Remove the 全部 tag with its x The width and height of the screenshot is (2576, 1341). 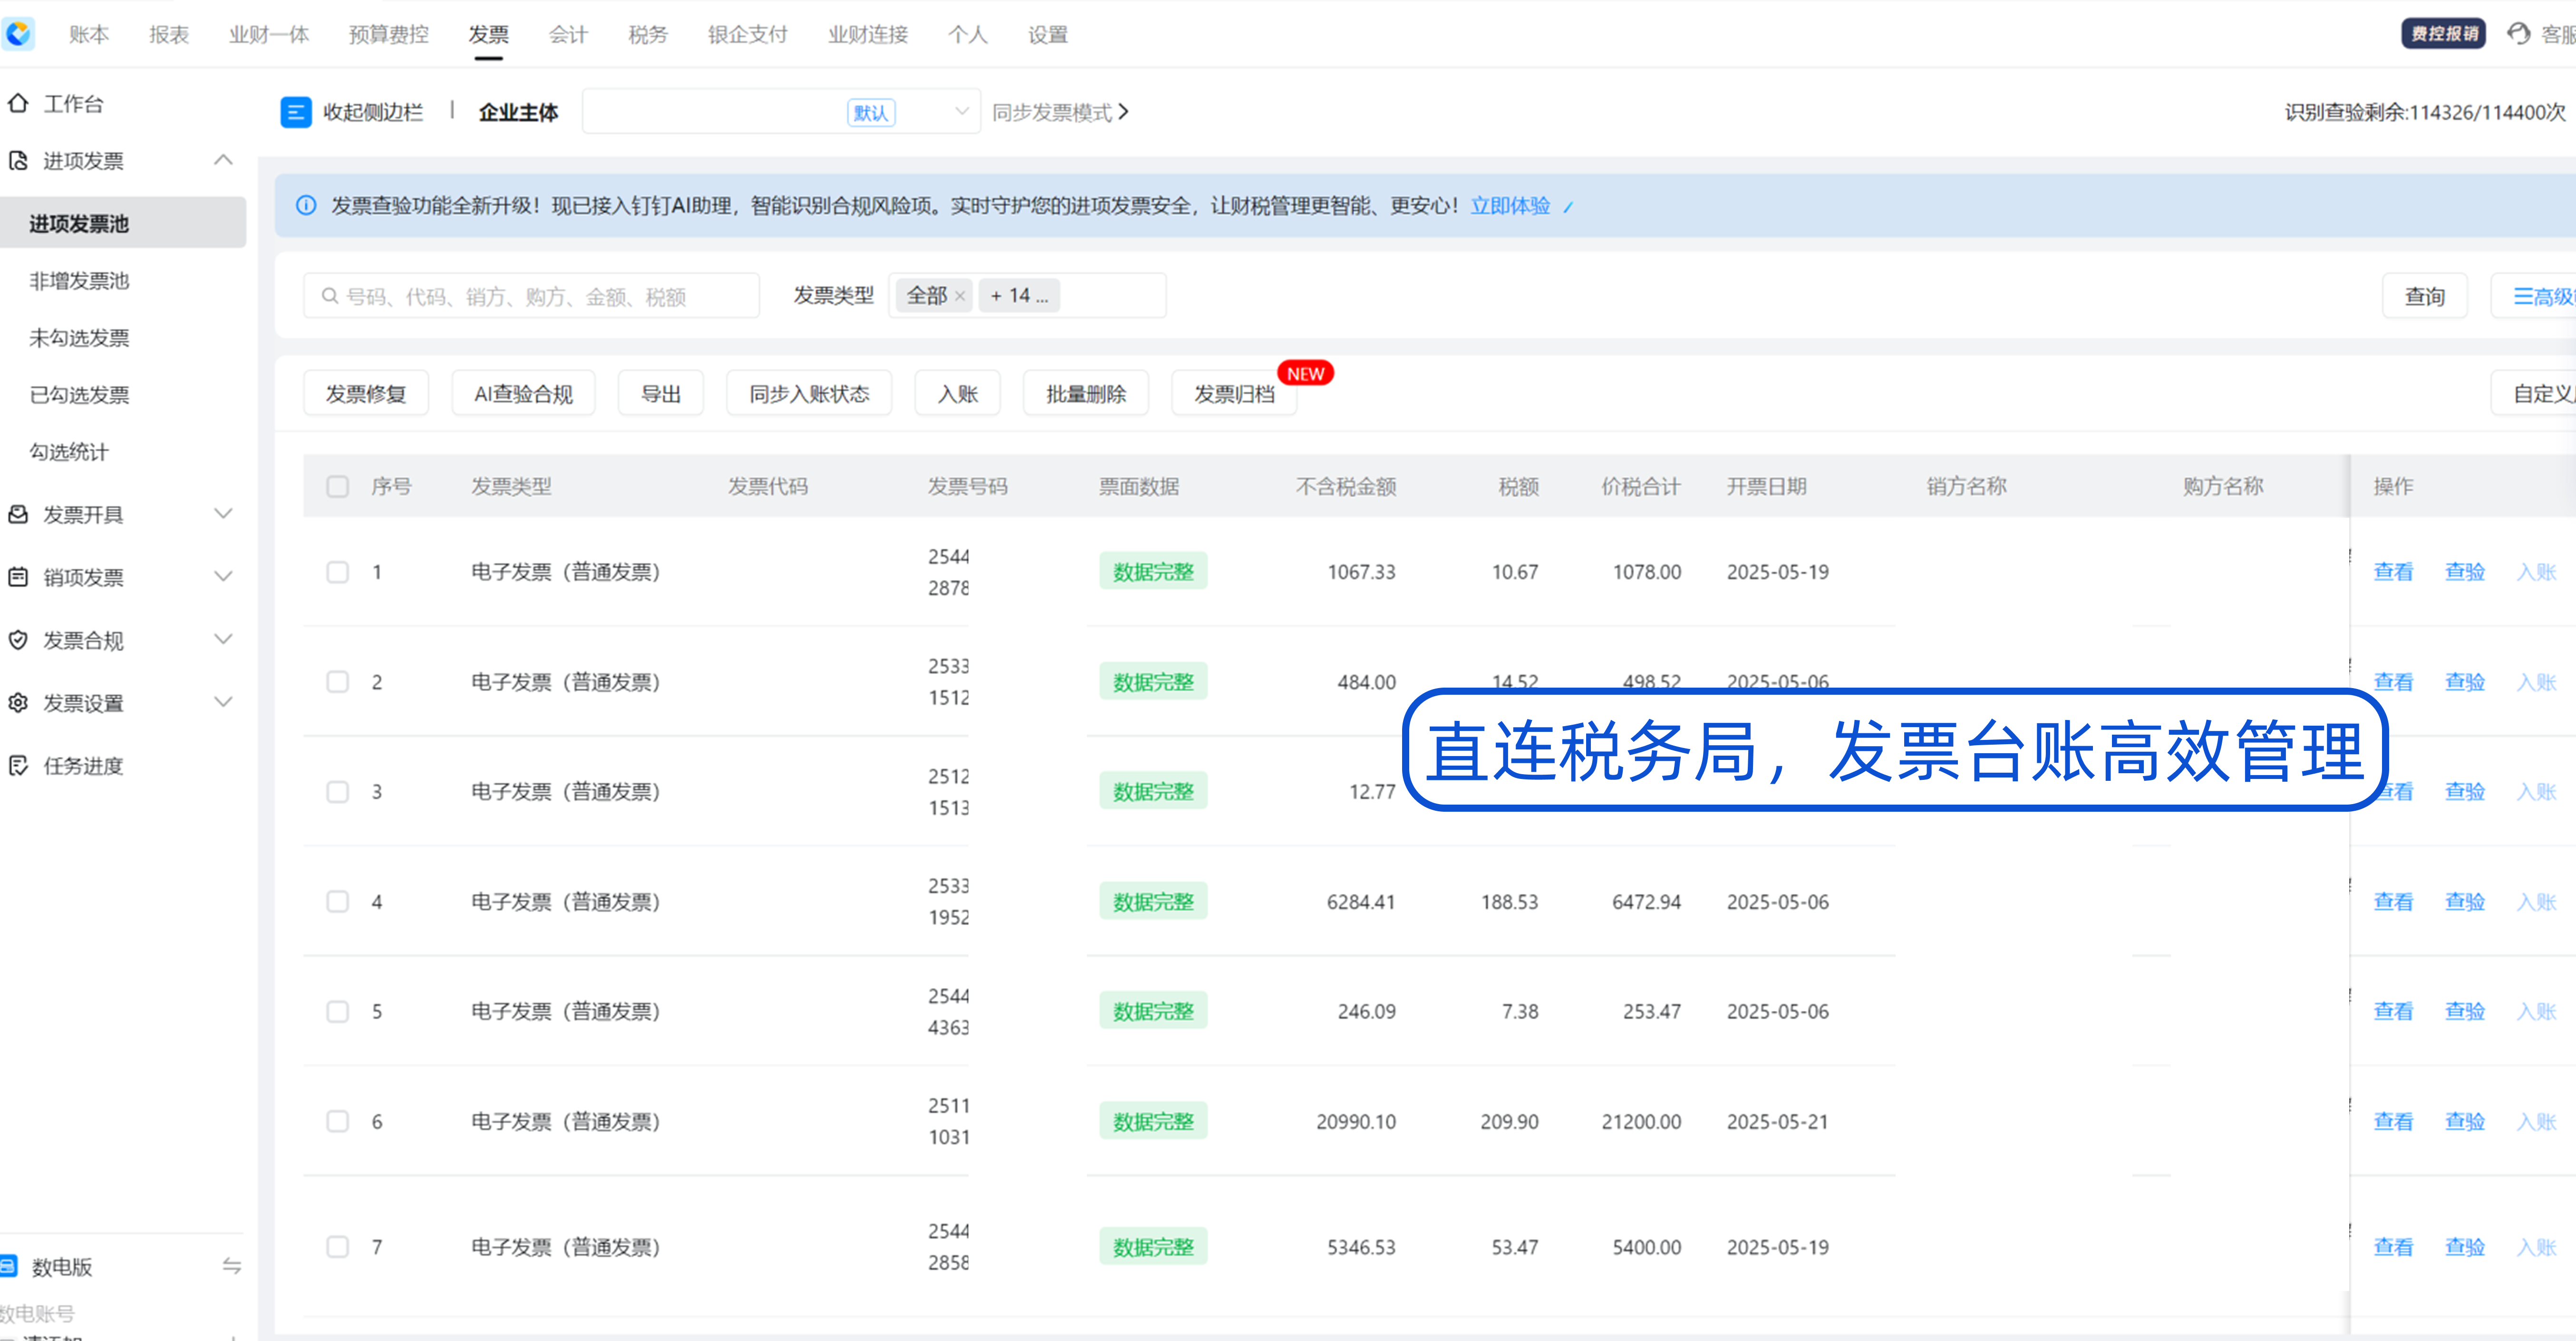[x=960, y=296]
